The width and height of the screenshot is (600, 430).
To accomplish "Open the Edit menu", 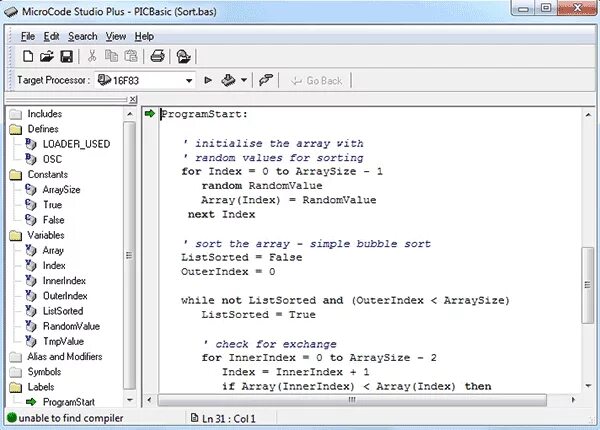I will [51, 36].
